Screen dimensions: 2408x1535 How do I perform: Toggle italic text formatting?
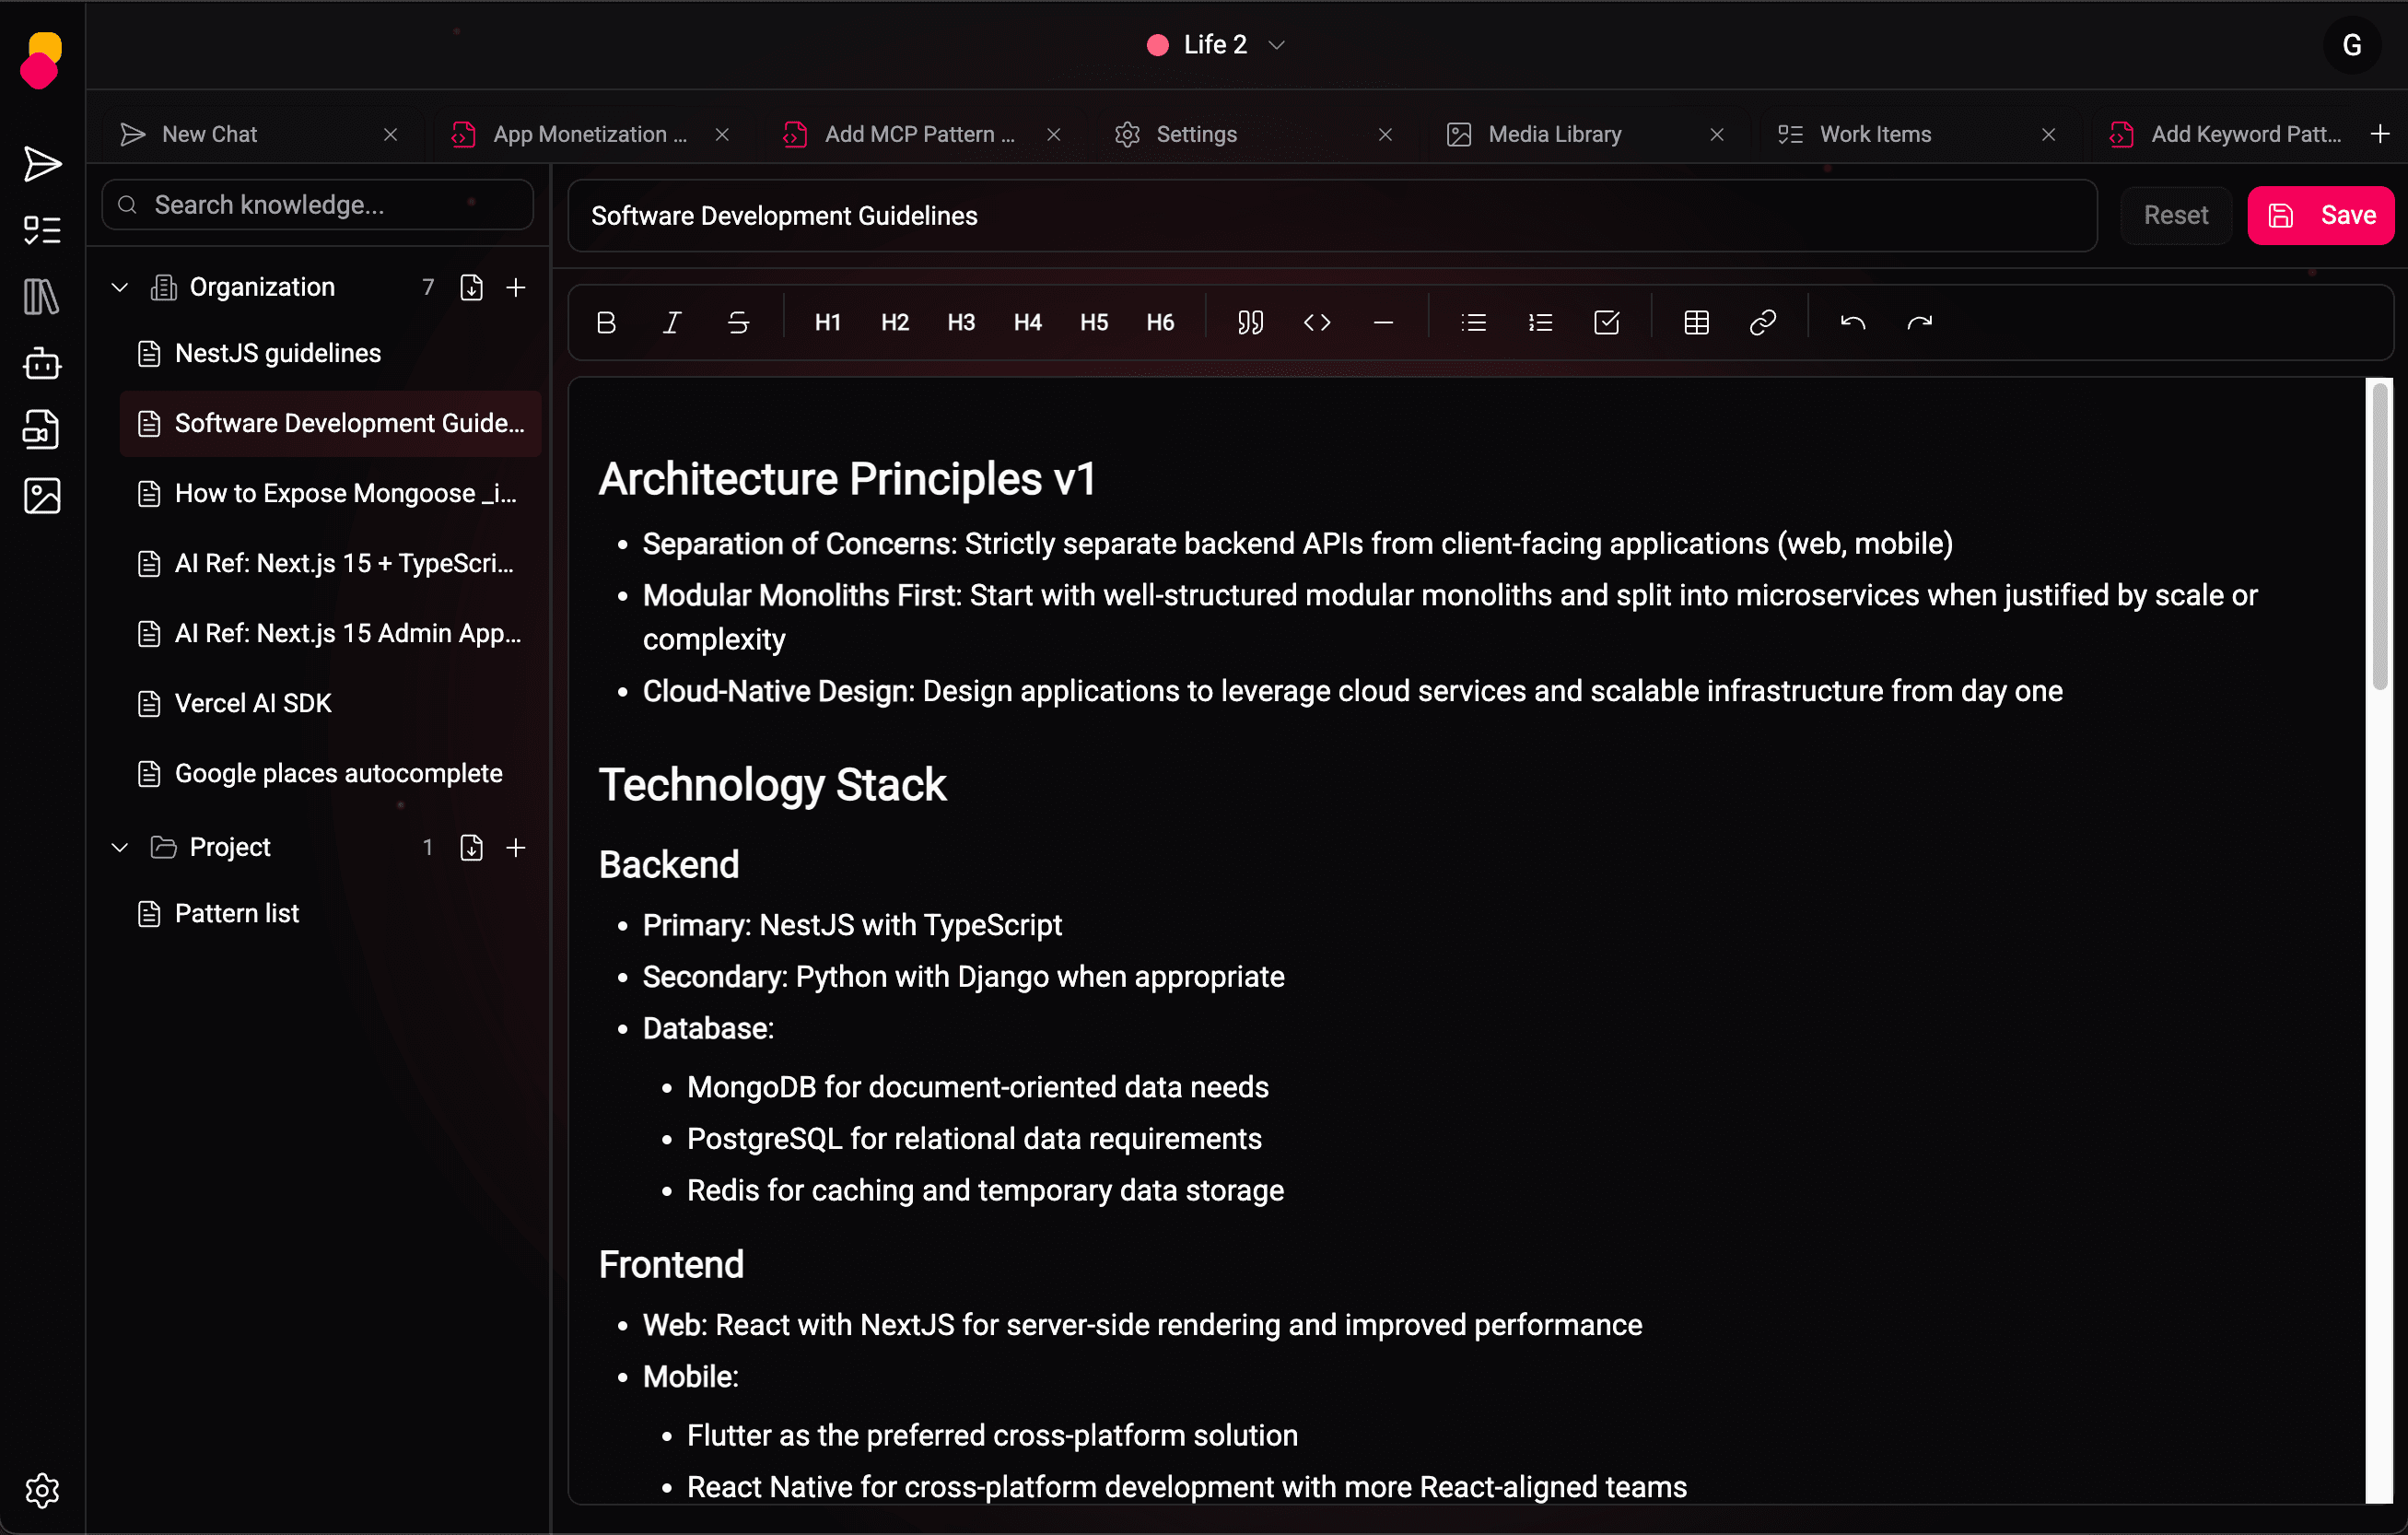(672, 322)
